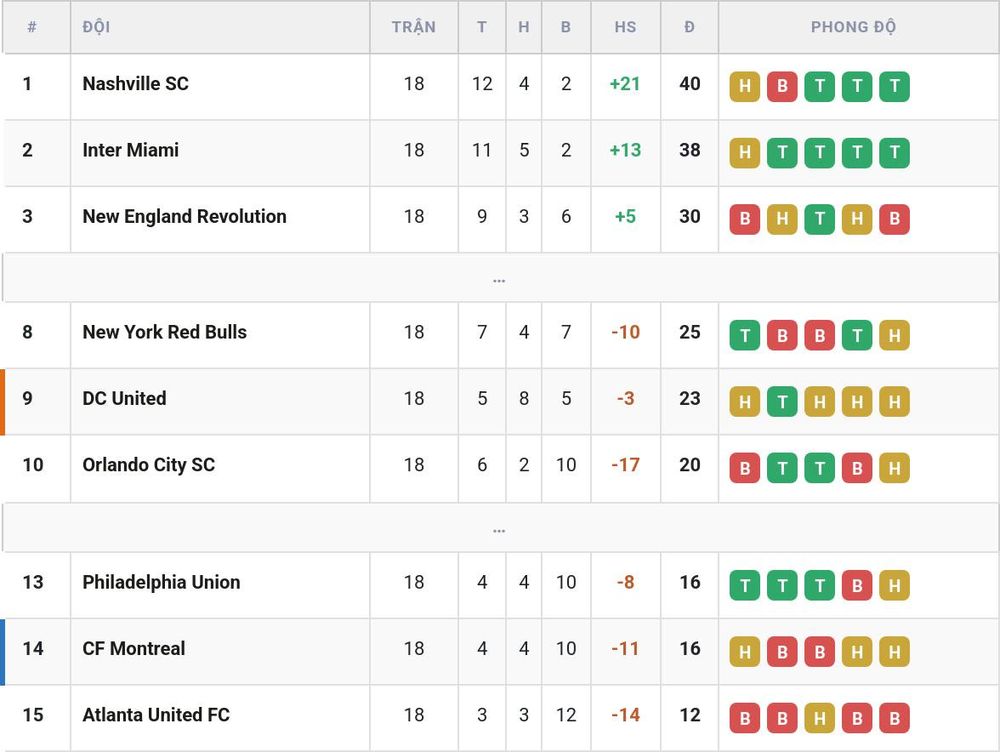Click Nashville SC's red B form badge
This screenshot has height=752, width=1000.
782,87
